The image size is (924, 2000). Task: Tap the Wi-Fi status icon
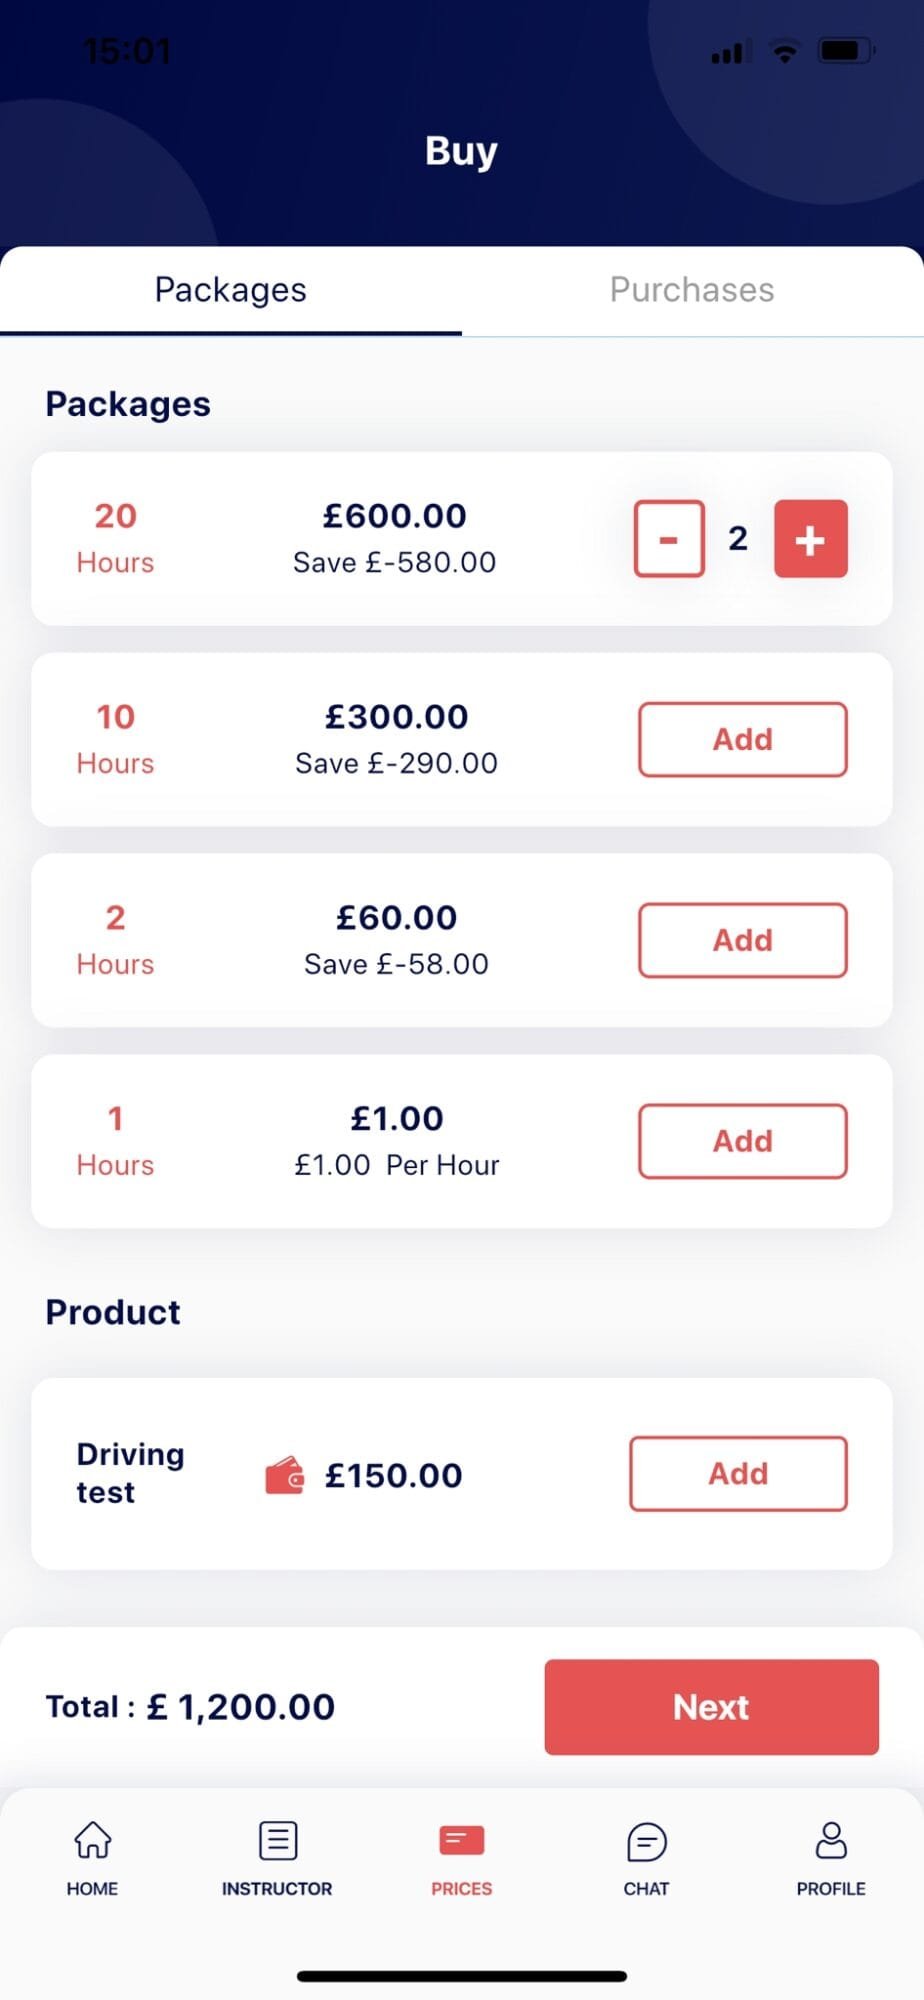pos(785,51)
